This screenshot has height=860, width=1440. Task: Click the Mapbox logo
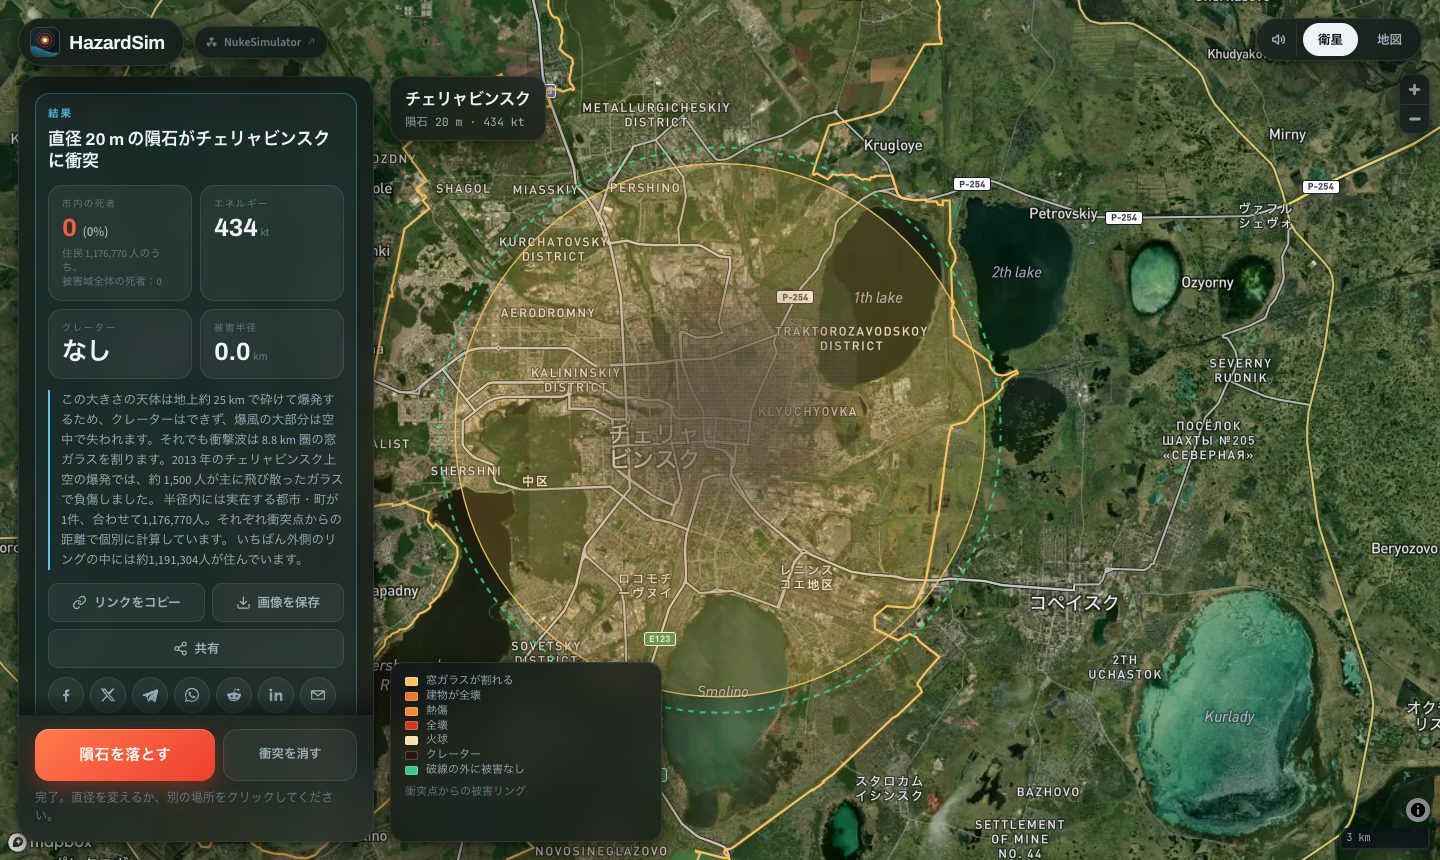[x=50, y=843]
